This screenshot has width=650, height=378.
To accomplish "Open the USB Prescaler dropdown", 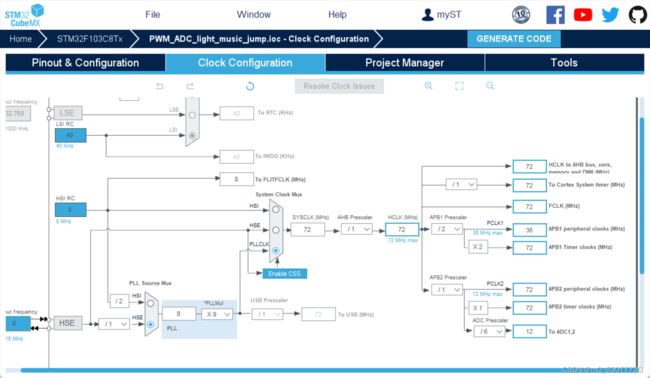I will [x=267, y=314].
